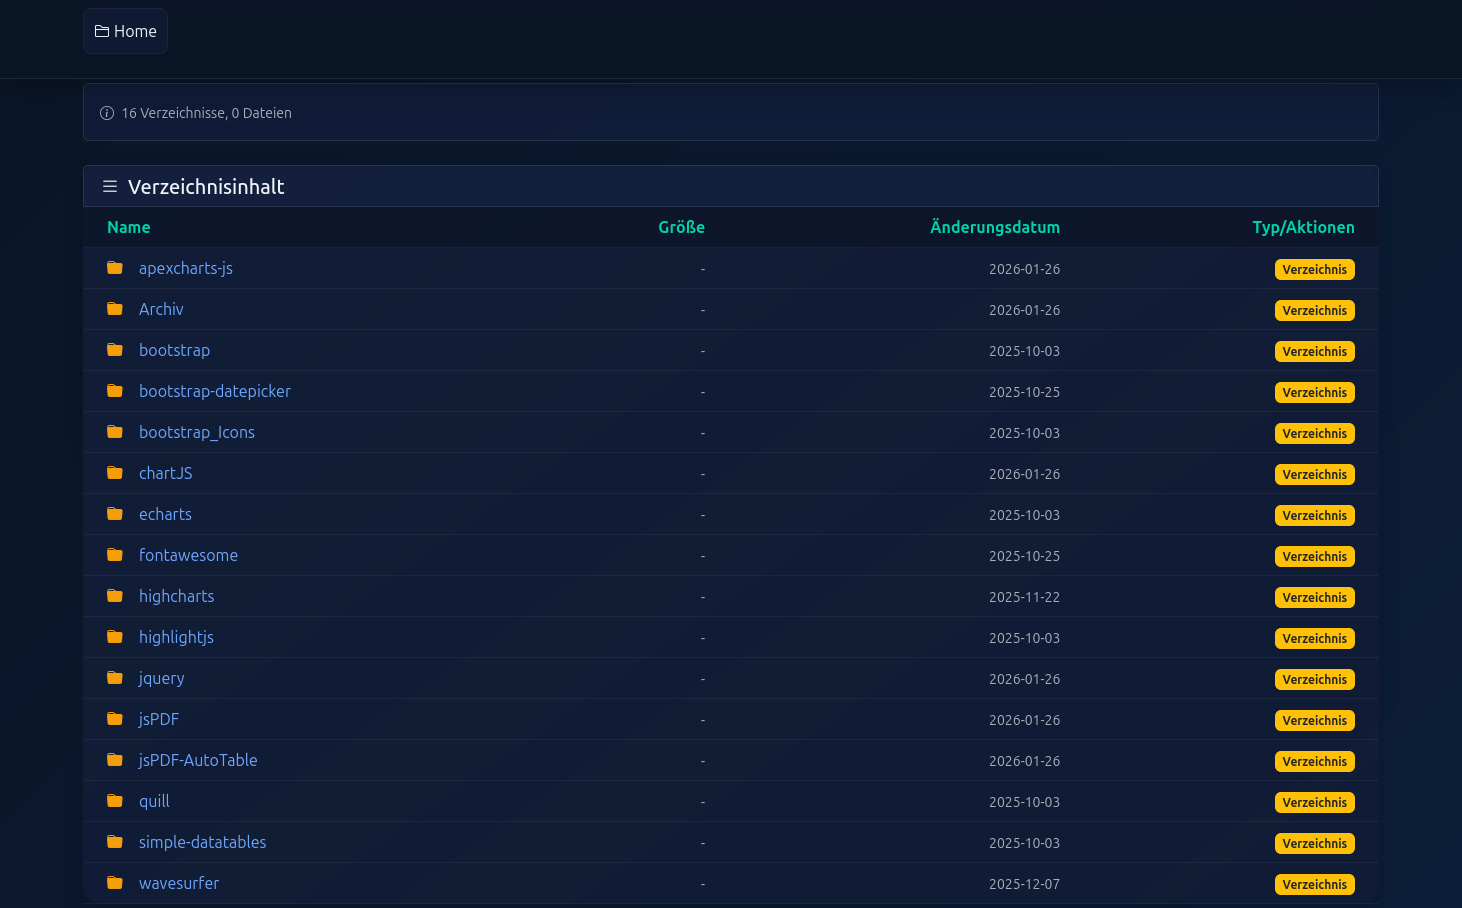Open the bootstrap-datepicker folder
Image resolution: width=1462 pixels, height=908 pixels.
215,391
